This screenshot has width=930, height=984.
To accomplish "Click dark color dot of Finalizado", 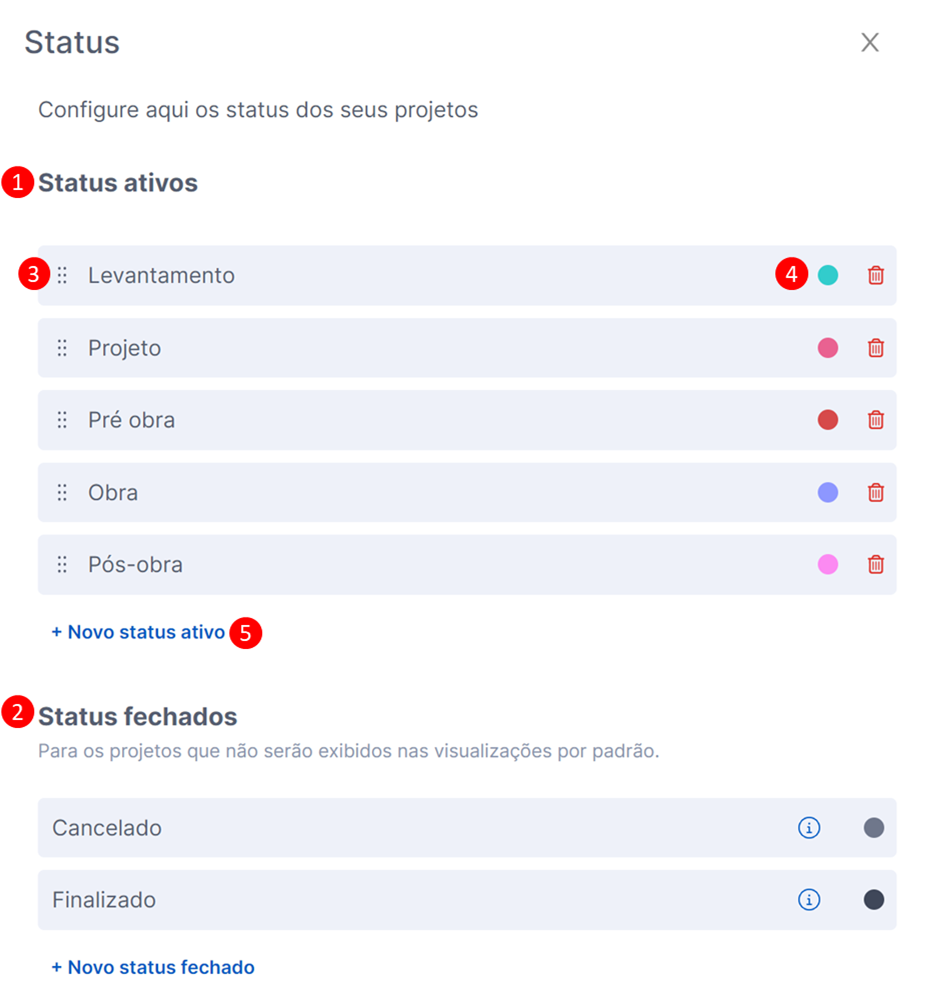I will (x=874, y=900).
